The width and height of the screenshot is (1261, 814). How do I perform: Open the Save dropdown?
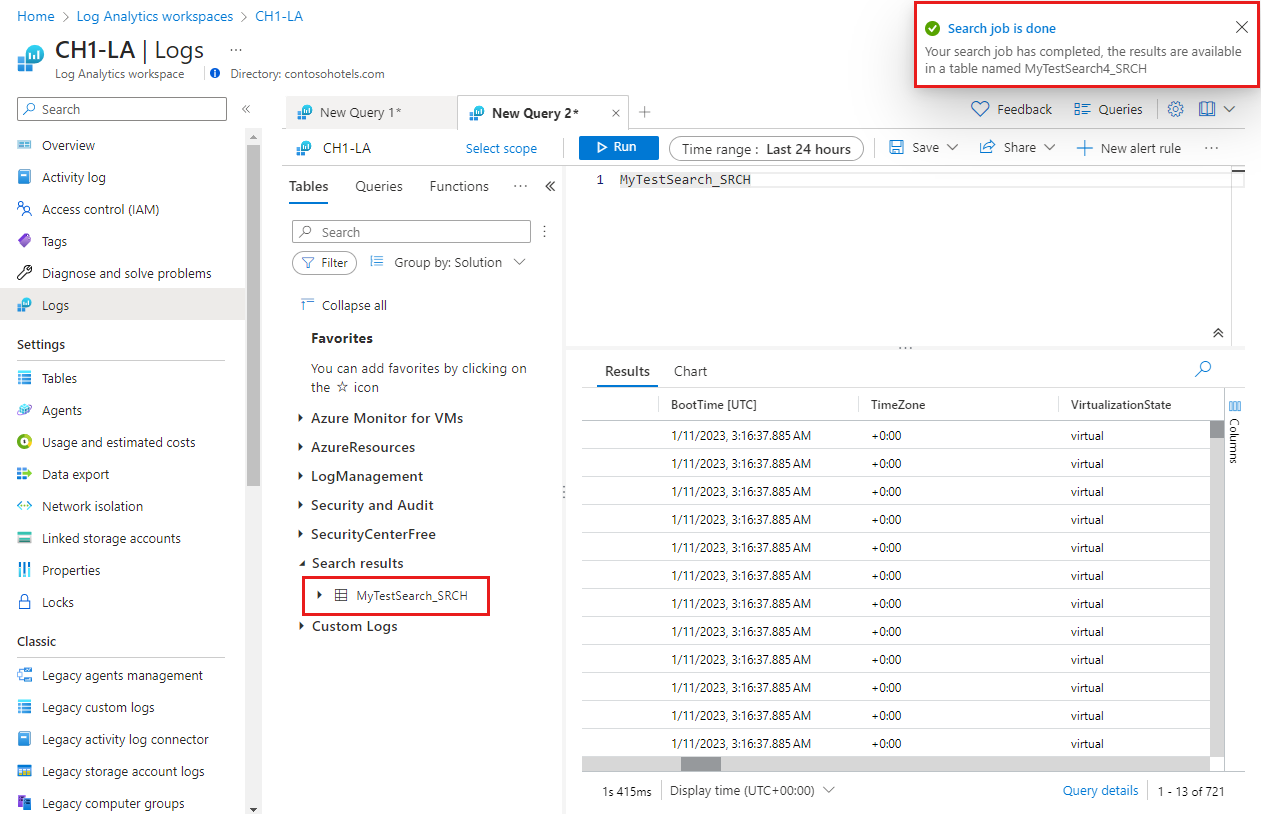[x=923, y=147]
